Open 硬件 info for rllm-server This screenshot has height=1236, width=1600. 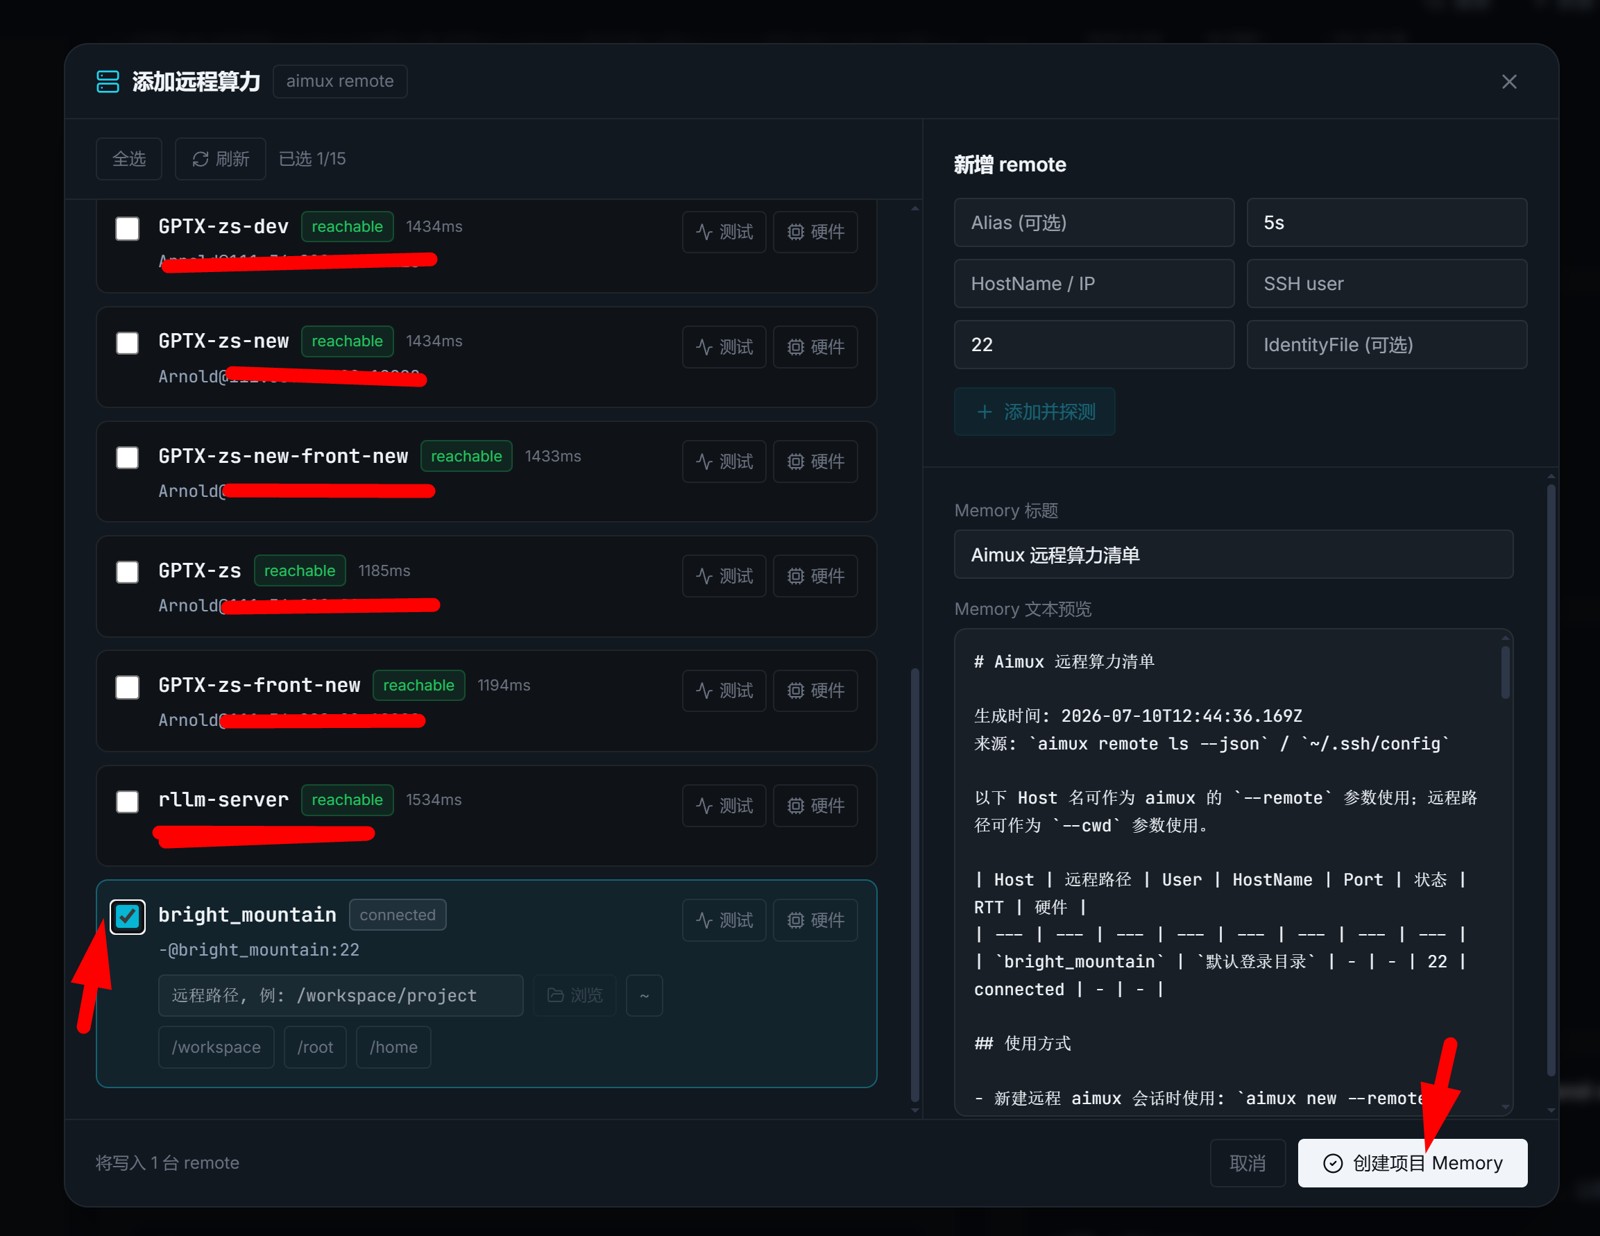click(x=815, y=805)
